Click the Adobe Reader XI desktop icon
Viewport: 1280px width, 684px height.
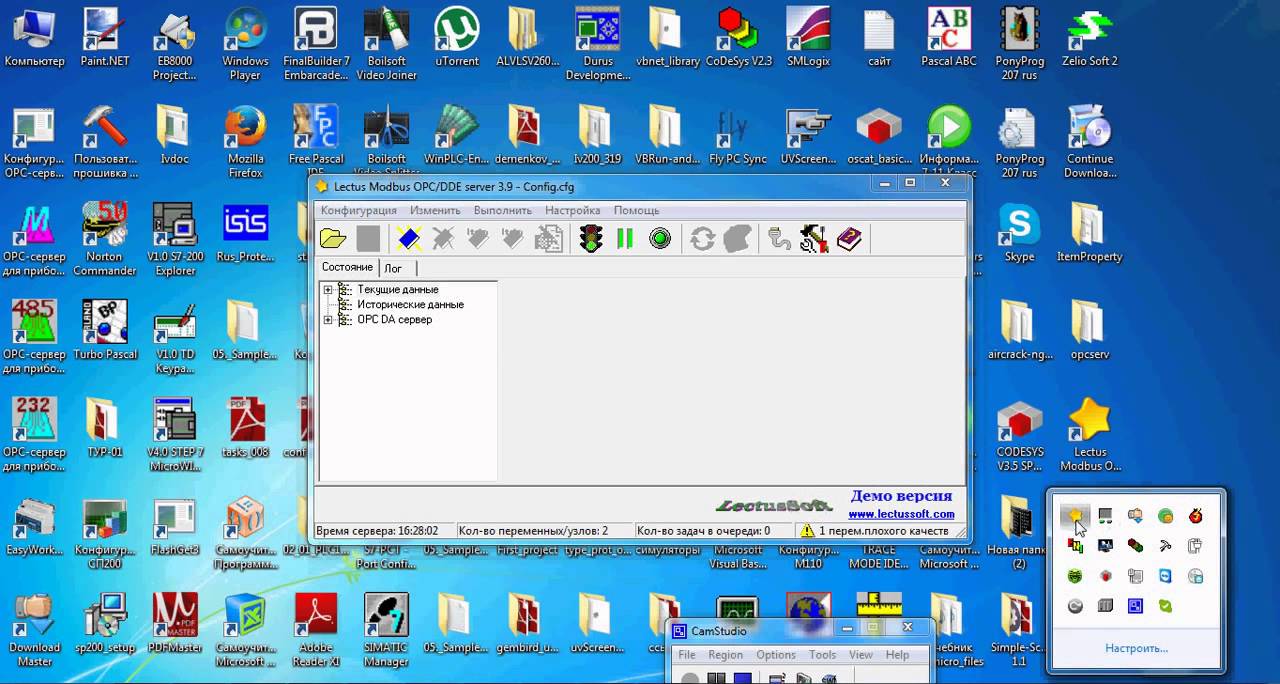(x=316, y=630)
